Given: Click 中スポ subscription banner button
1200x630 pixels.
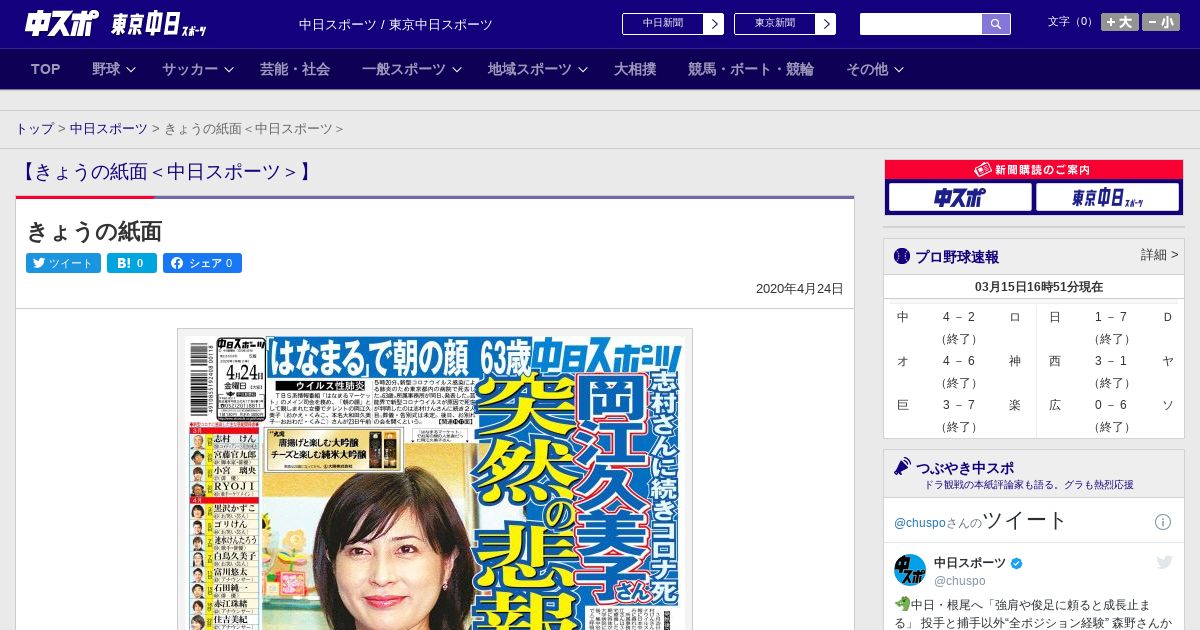Looking at the screenshot, I should coord(960,198).
